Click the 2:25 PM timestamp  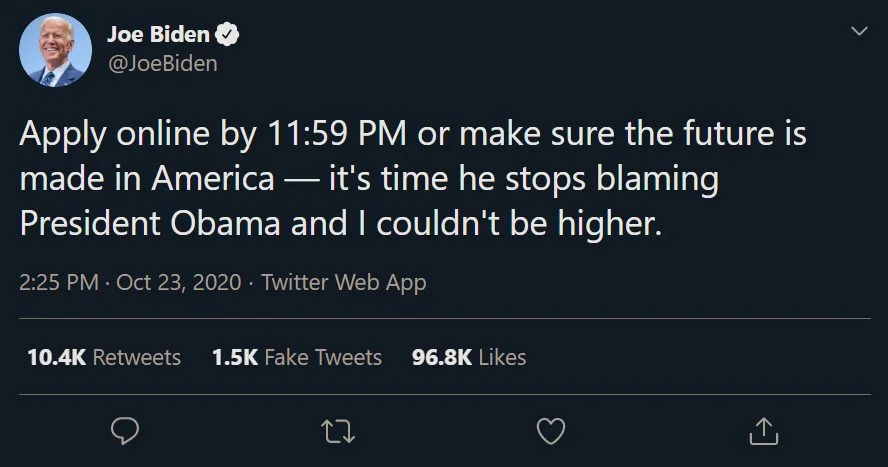pos(58,283)
